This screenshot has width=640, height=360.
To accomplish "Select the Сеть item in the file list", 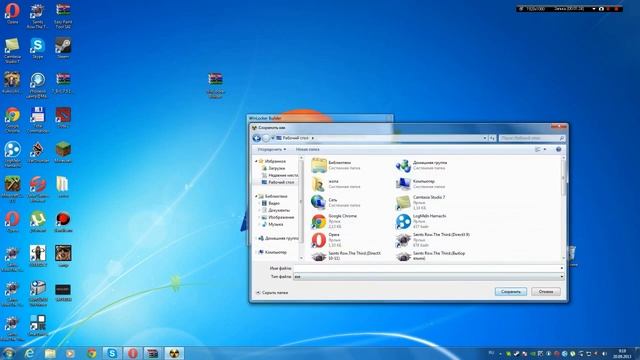I will [x=336, y=202].
